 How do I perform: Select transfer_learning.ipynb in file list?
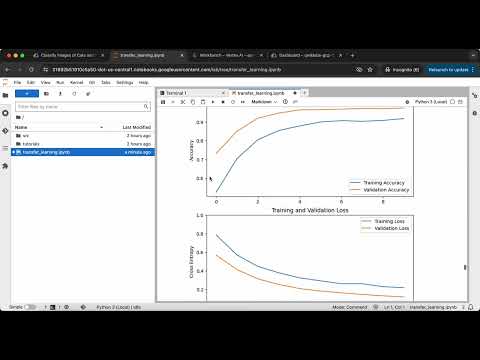[83, 152]
